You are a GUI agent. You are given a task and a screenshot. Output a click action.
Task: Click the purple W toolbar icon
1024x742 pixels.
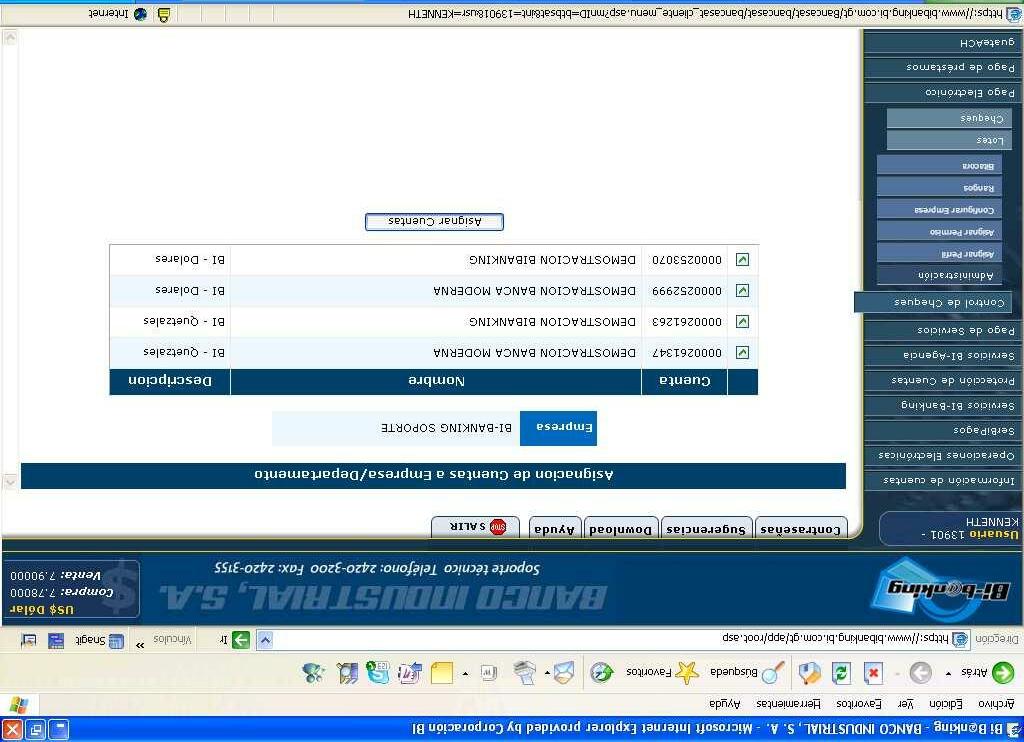point(409,672)
